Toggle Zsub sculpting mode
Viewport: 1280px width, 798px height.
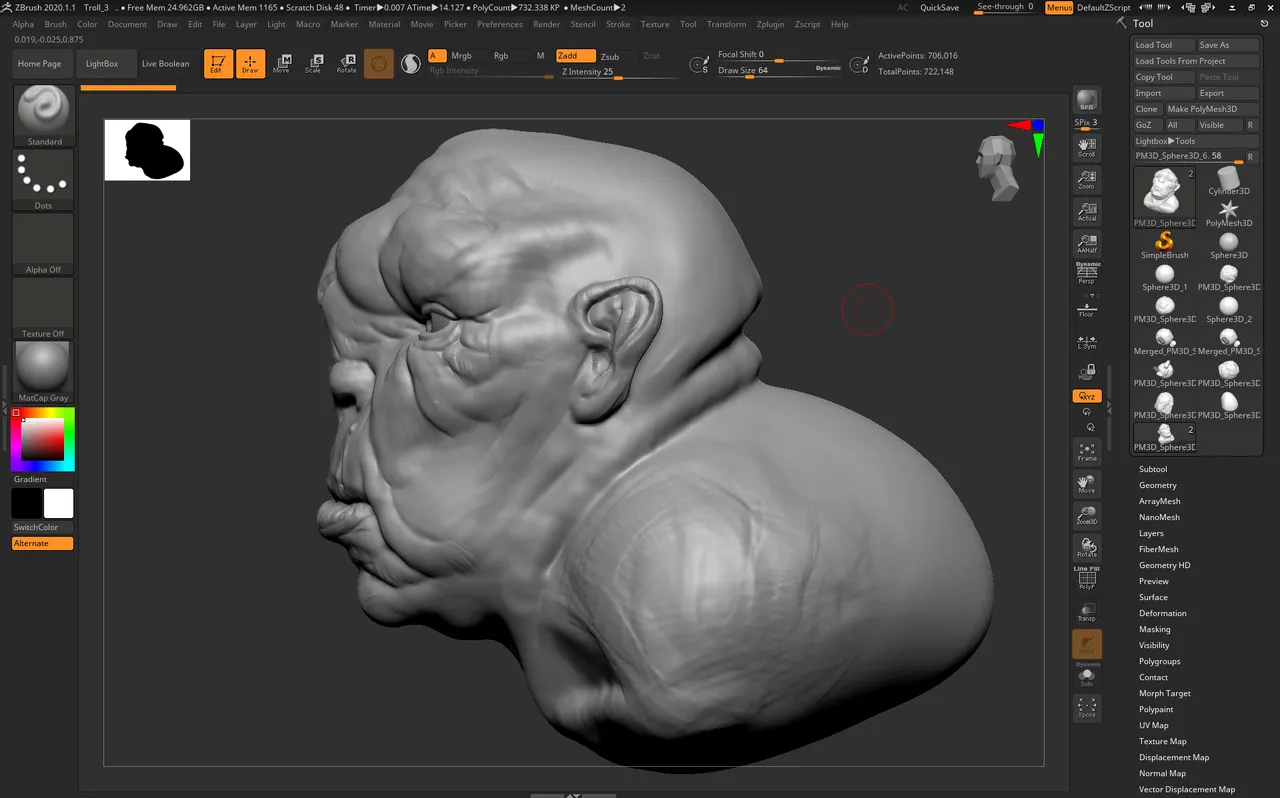click(609, 56)
